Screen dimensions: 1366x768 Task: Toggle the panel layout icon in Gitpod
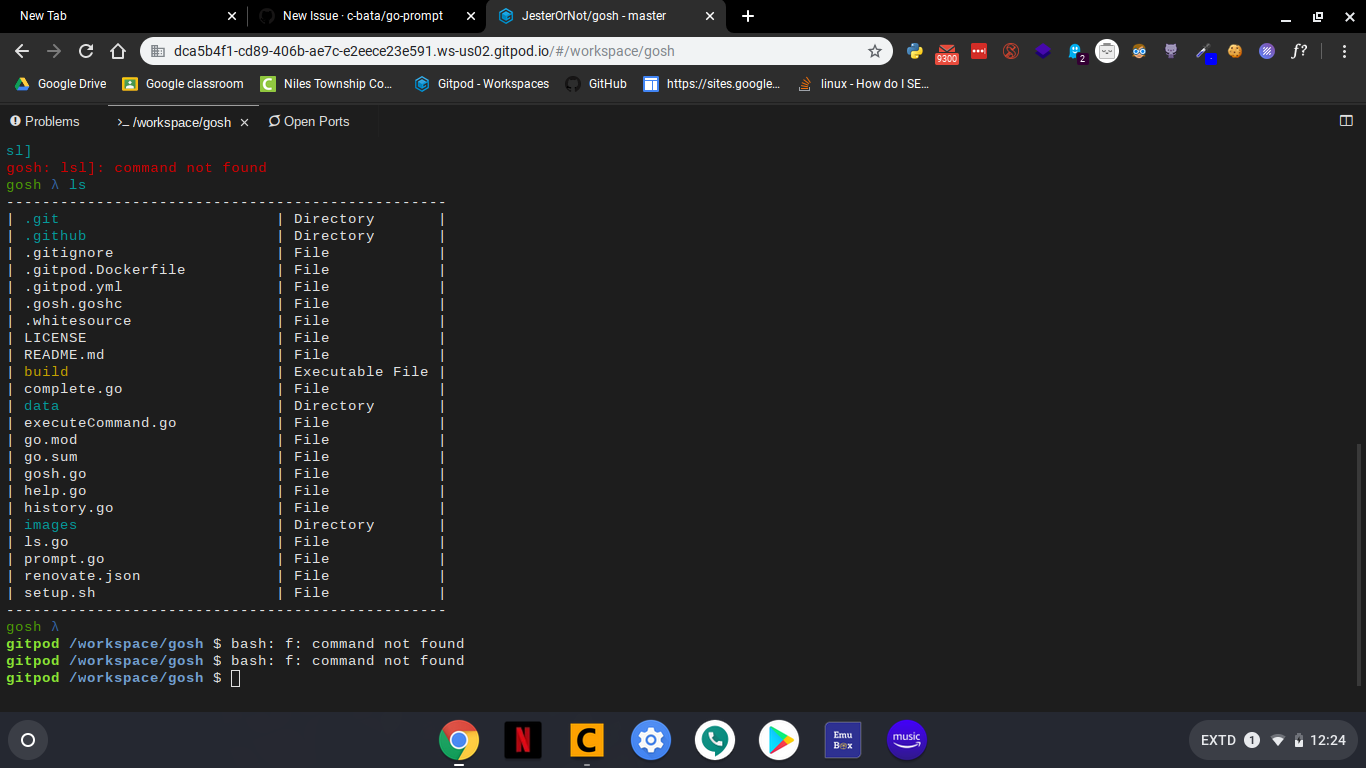[x=1346, y=121]
